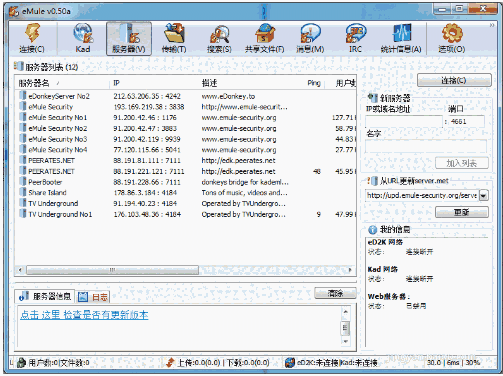Open the Shared Files toolbar icon
The height and width of the screenshot is (376, 503).
click(265, 33)
